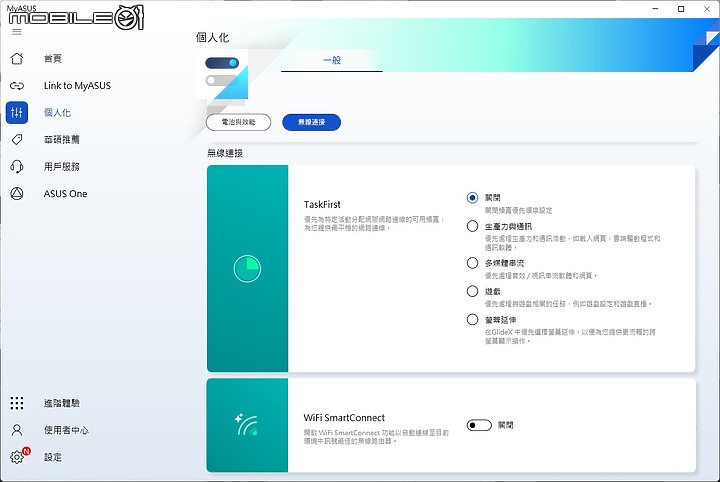Click the 用戶服務 headset icon
The image size is (720, 482).
17,166
